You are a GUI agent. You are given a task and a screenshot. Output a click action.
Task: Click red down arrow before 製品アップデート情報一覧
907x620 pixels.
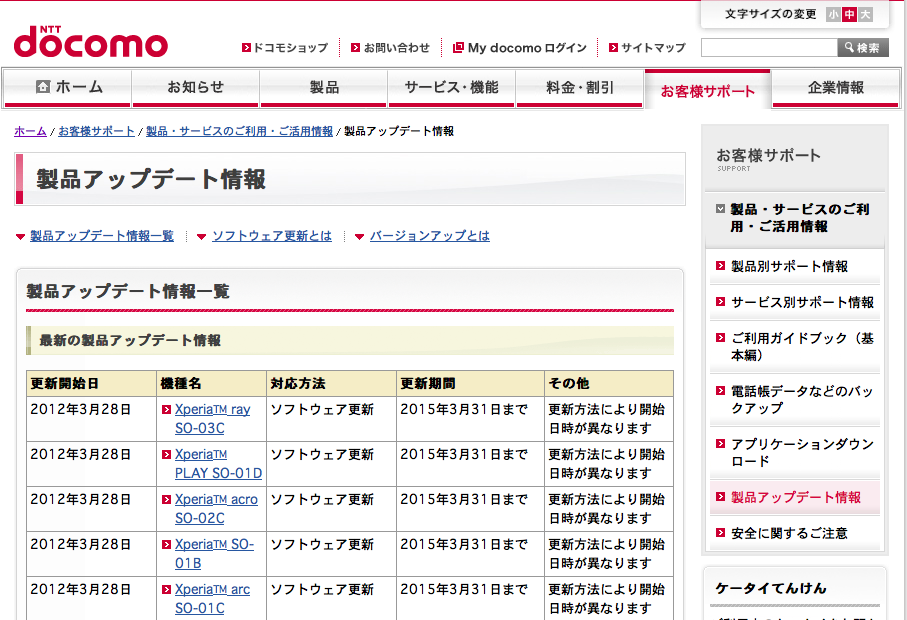[x=20, y=237]
